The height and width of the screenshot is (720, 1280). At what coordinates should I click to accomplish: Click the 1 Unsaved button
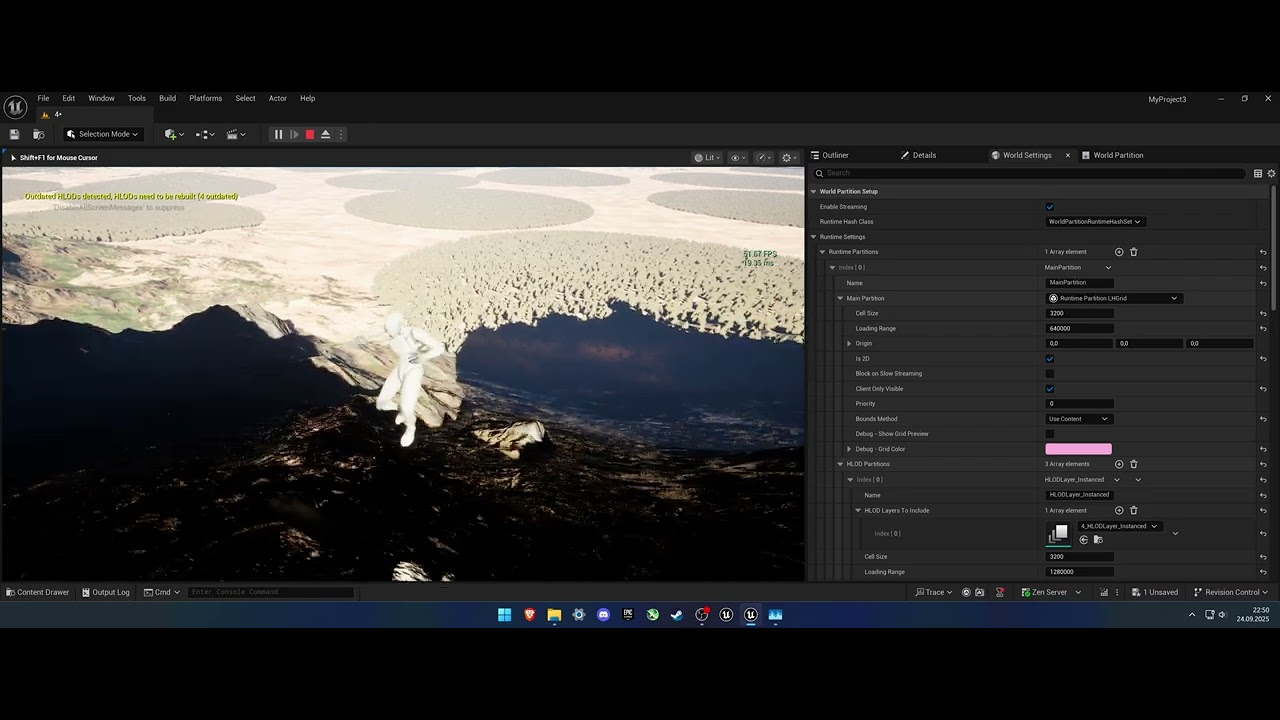[1154, 592]
